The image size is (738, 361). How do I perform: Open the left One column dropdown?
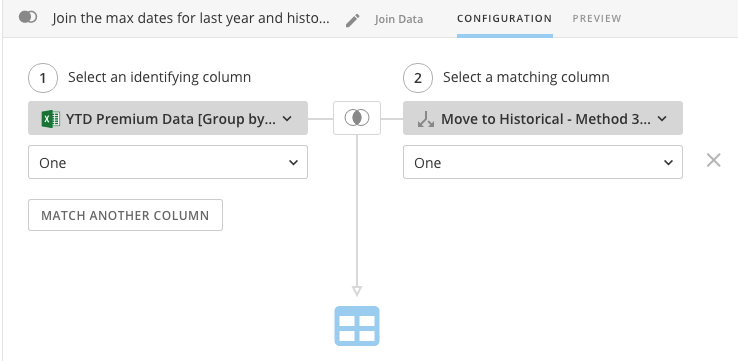(168, 162)
